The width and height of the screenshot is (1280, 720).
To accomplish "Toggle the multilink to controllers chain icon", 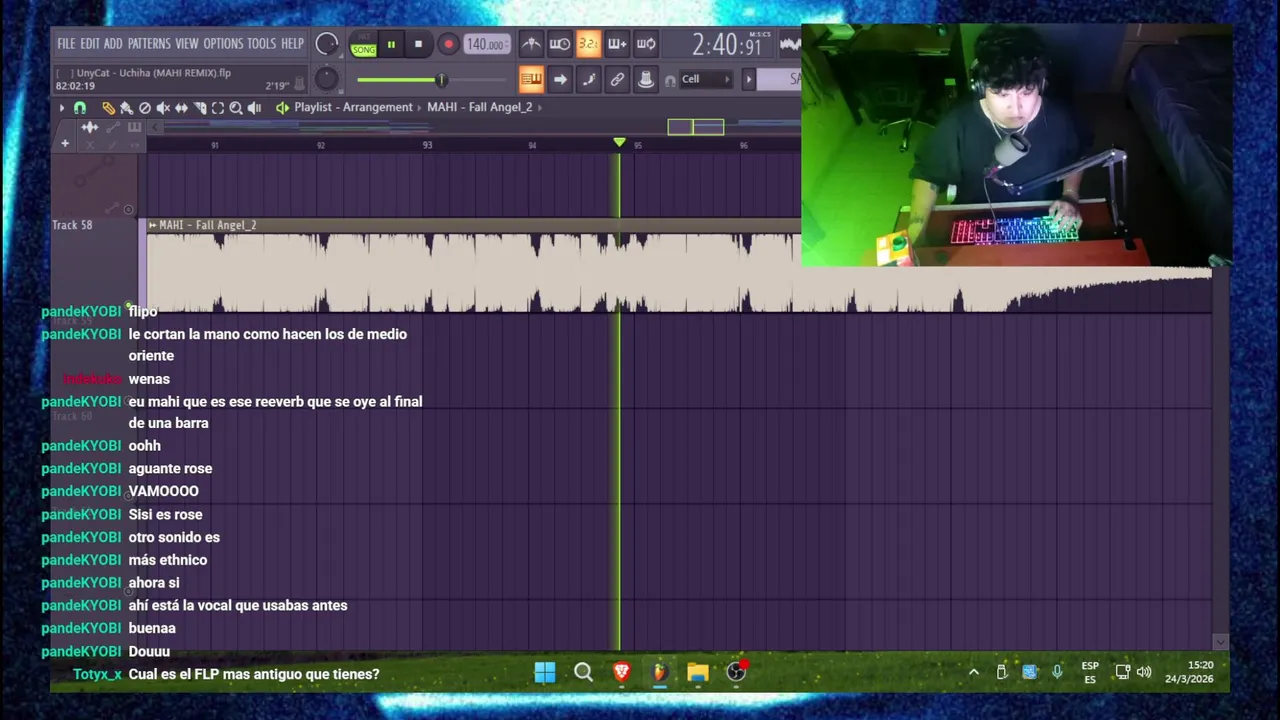I will pos(617,79).
